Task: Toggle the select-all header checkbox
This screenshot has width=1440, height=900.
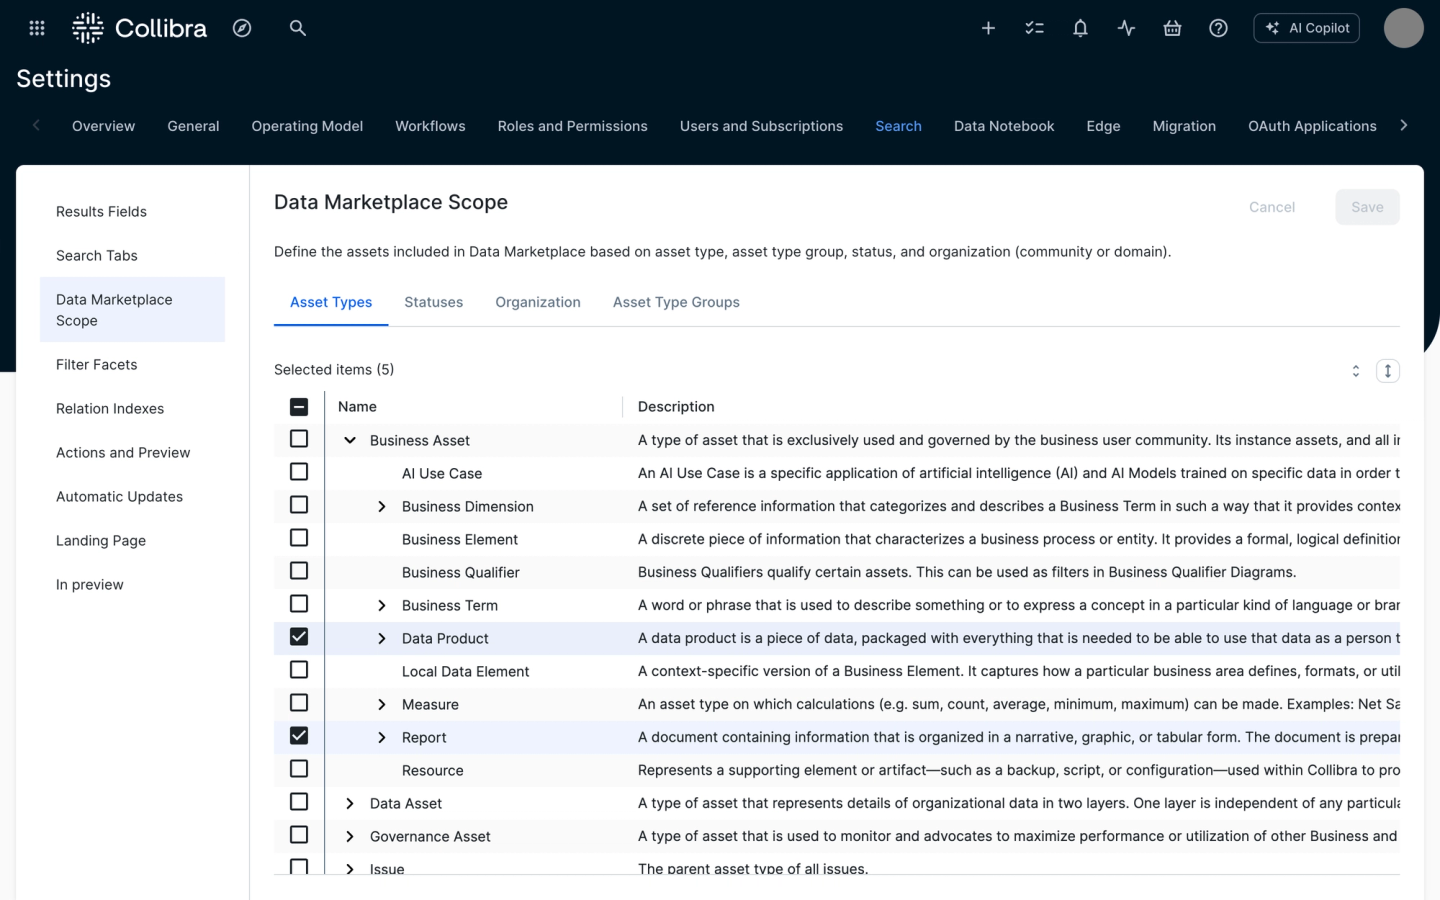Action: pos(299,407)
